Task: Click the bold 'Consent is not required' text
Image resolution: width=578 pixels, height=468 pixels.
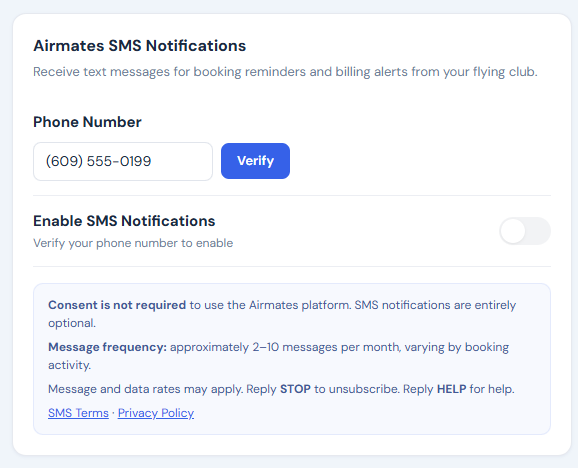Action: pos(117,305)
